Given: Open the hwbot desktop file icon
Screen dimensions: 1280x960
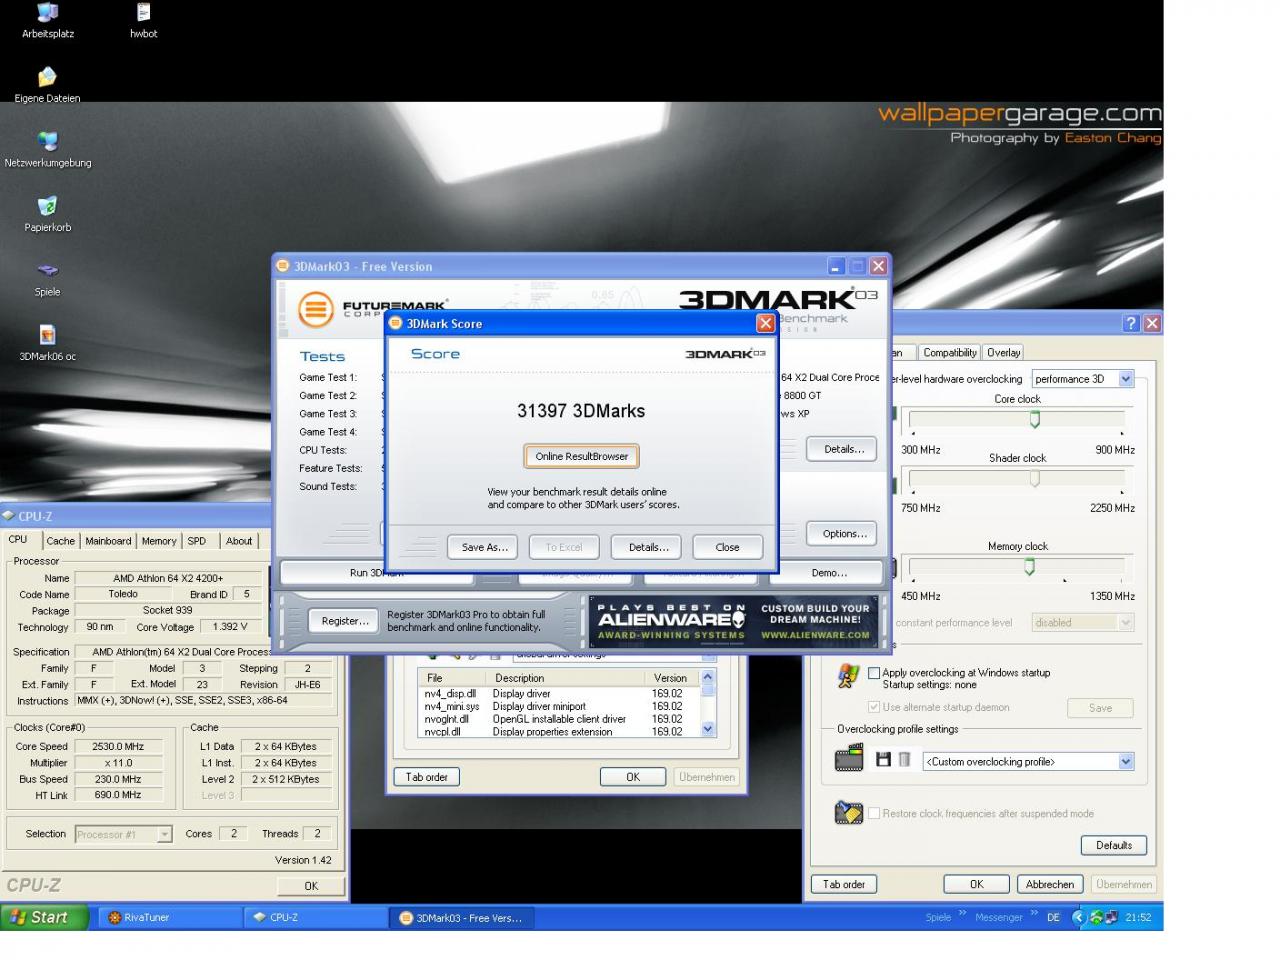Looking at the screenshot, I should [143, 13].
